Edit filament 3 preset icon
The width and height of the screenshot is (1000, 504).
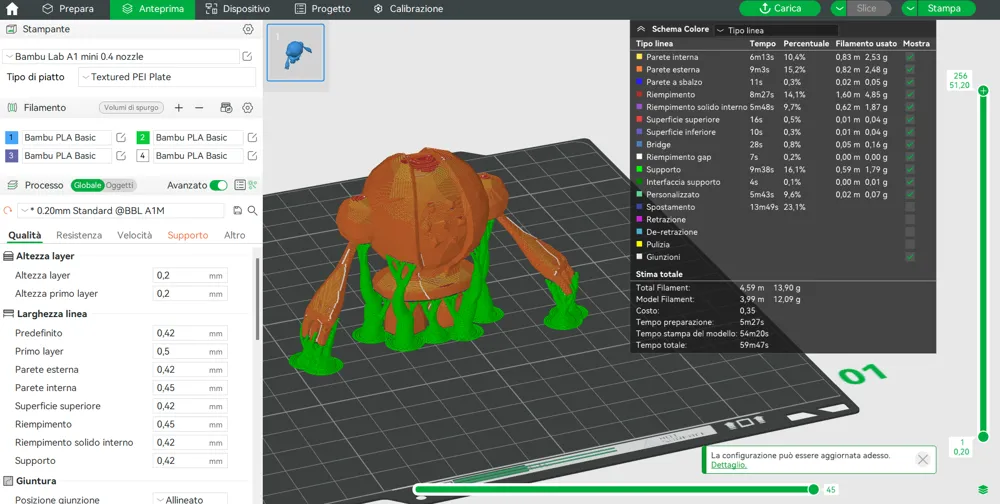pos(121,156)
